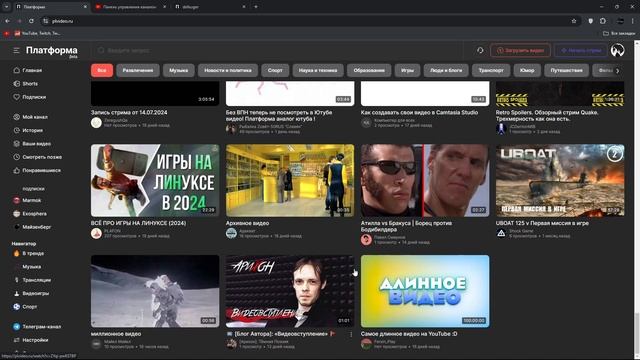The image size is (640, 360).
Task: Switch to the debugger browser tab
Action: 209,7
